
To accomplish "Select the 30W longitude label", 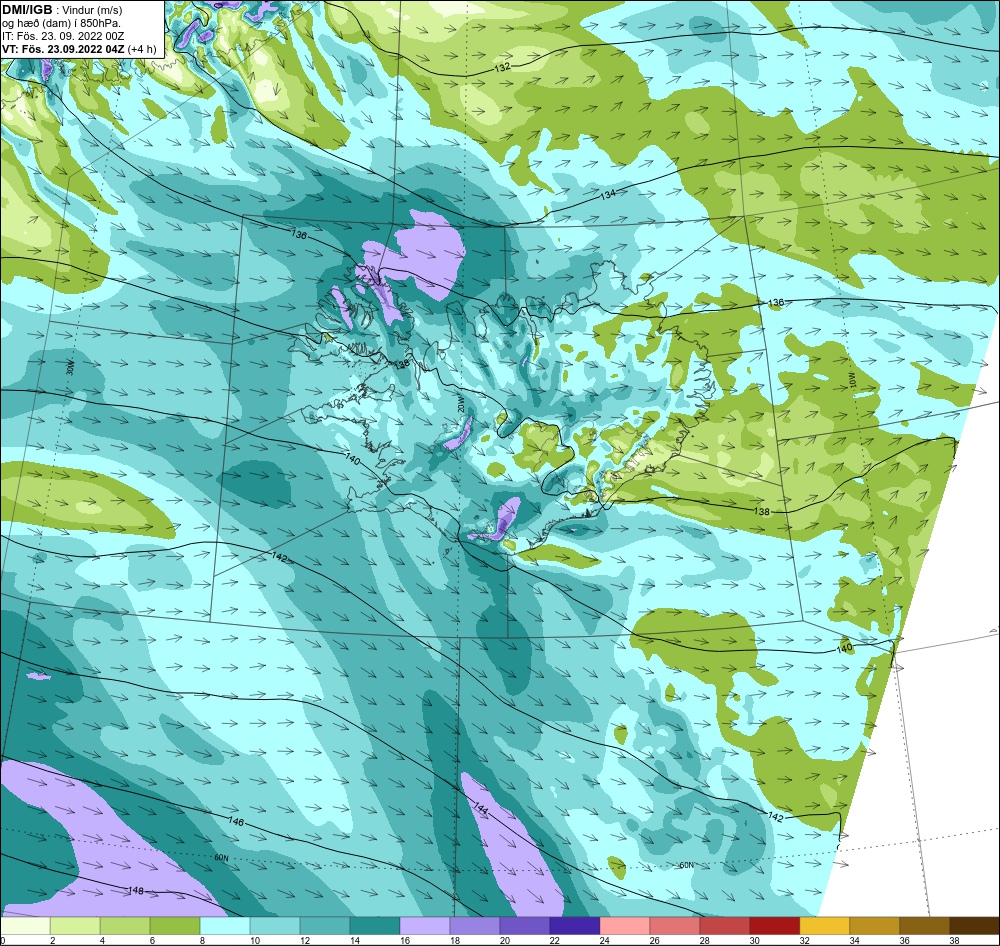I will coord(70,369).
